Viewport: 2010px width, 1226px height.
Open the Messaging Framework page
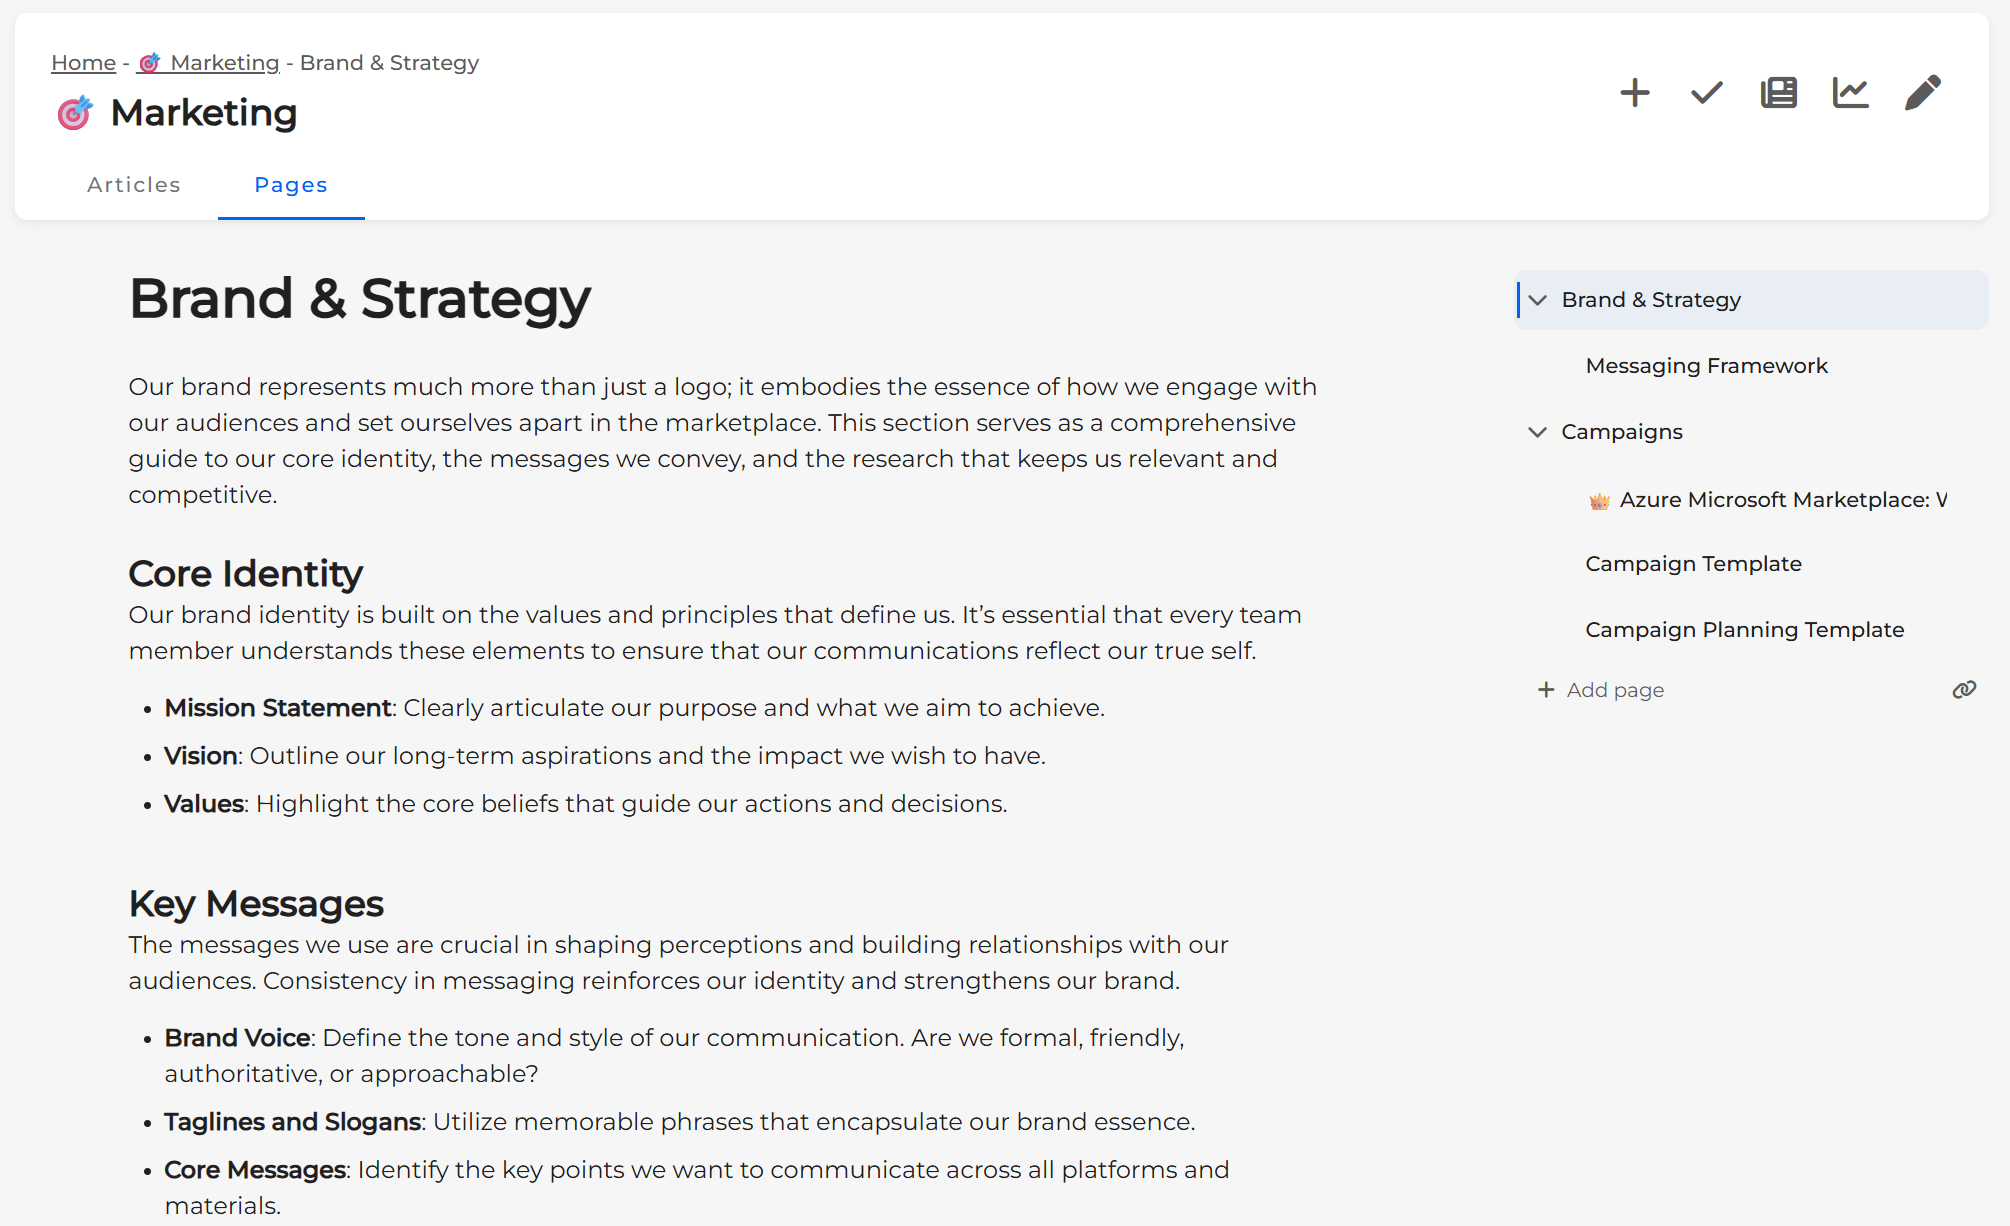[x=1706, y=366]
